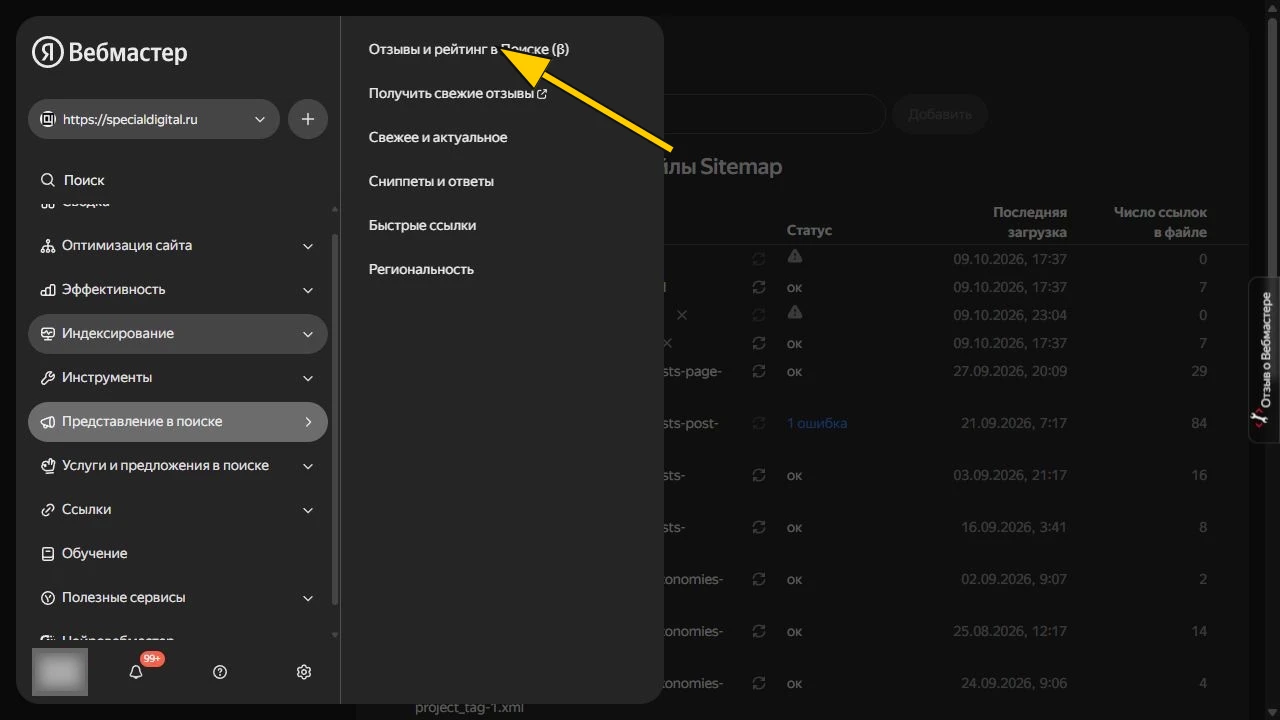
Task: Click the Yandex Webmaster logo
Action: tap(110, 53)
